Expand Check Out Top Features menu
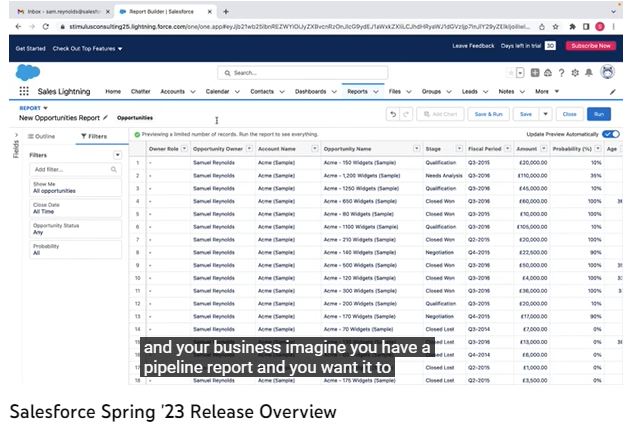This screenshot has width=629, height=429. [87, 49]
